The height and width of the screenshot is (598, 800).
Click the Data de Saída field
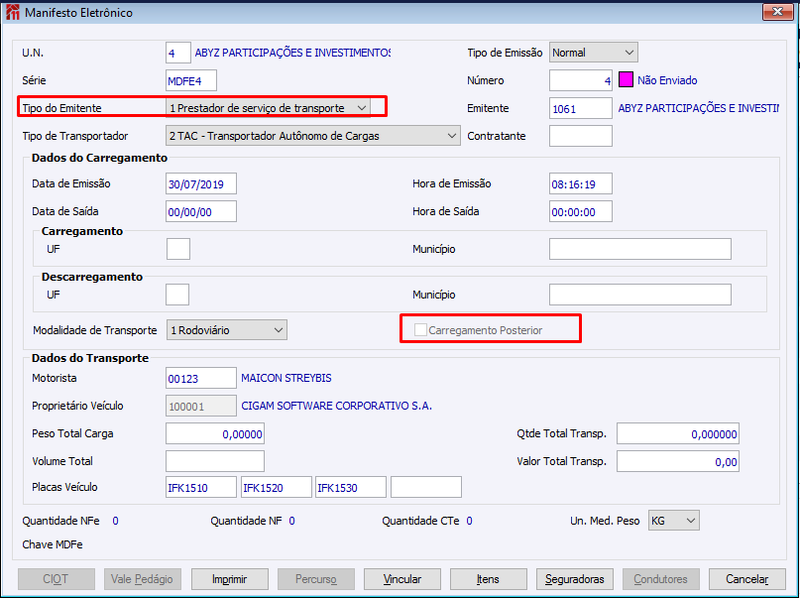tap(201, 211)
